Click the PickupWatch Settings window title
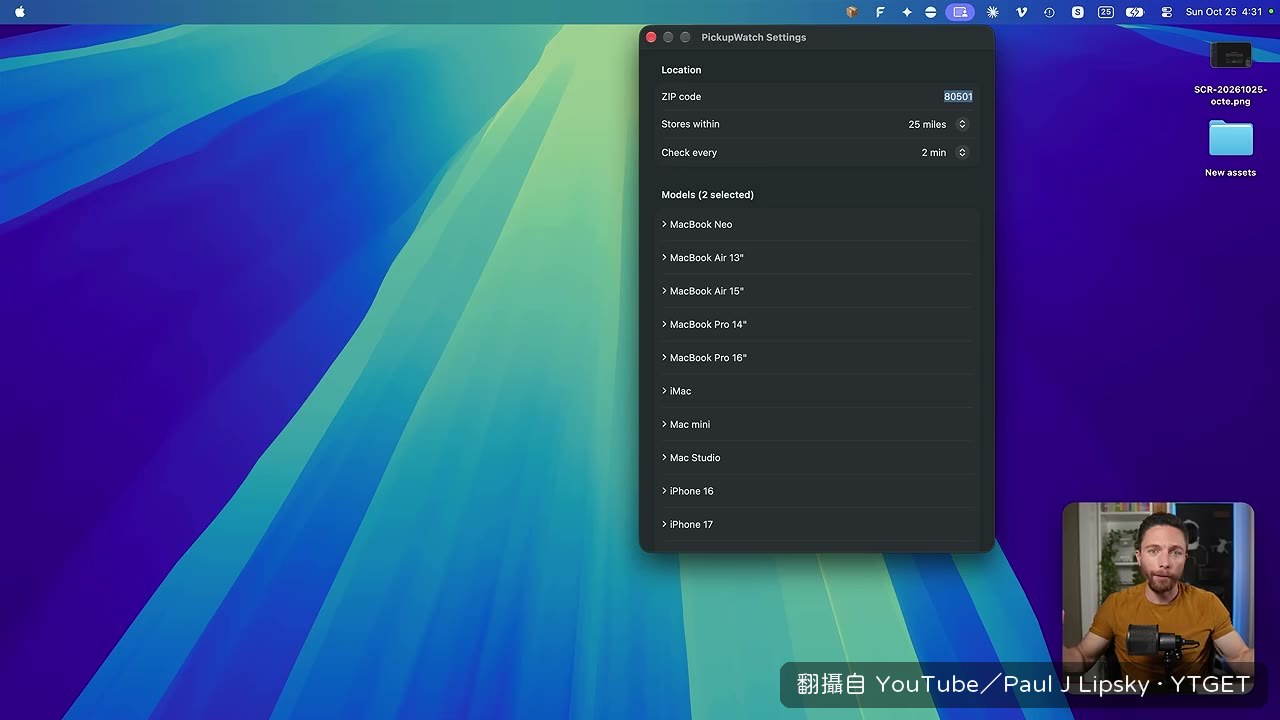Image resolution: width=1280 pixels, height=720 pixels. point(754,37)
